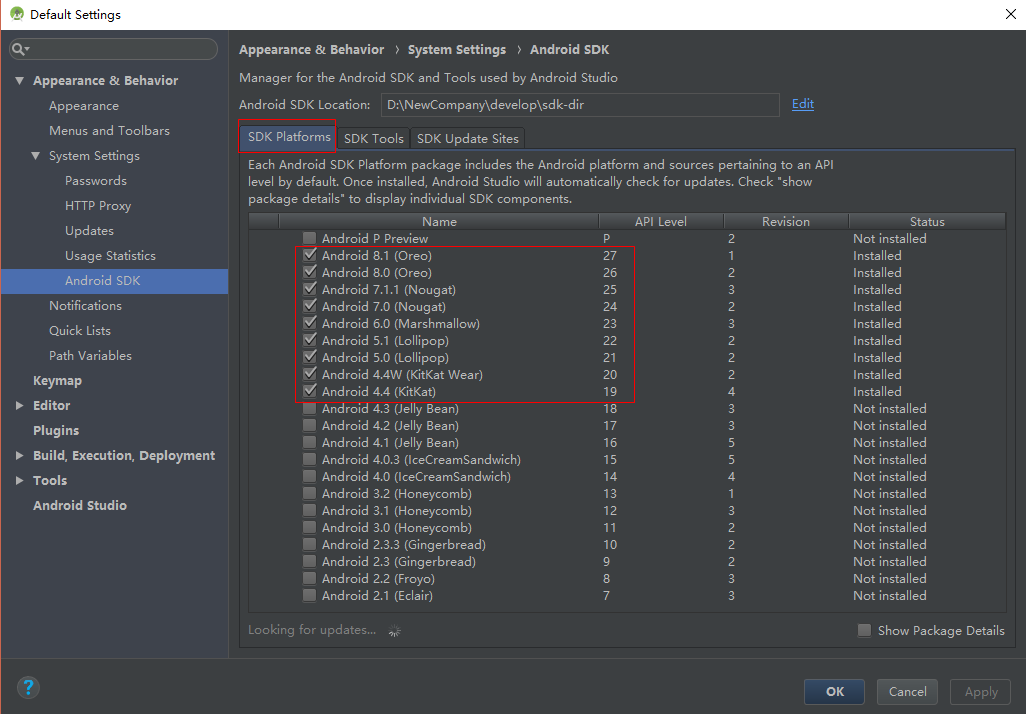Switch to the SDK Platforms tab
The height and width of the screenshot is (714, 1026).
[x=289, y=137]
